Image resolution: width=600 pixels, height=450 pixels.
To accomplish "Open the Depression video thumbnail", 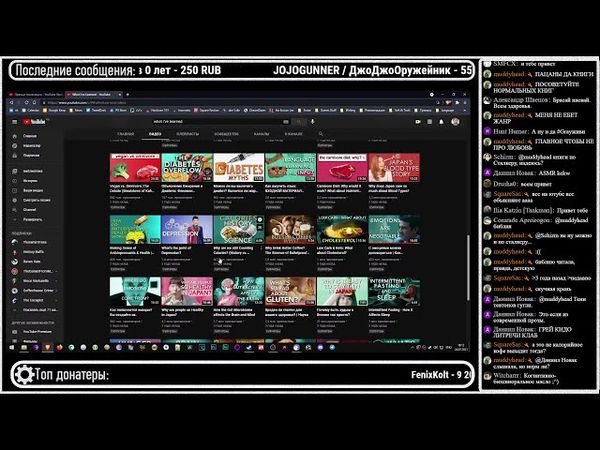I will (x=187, y=230).
